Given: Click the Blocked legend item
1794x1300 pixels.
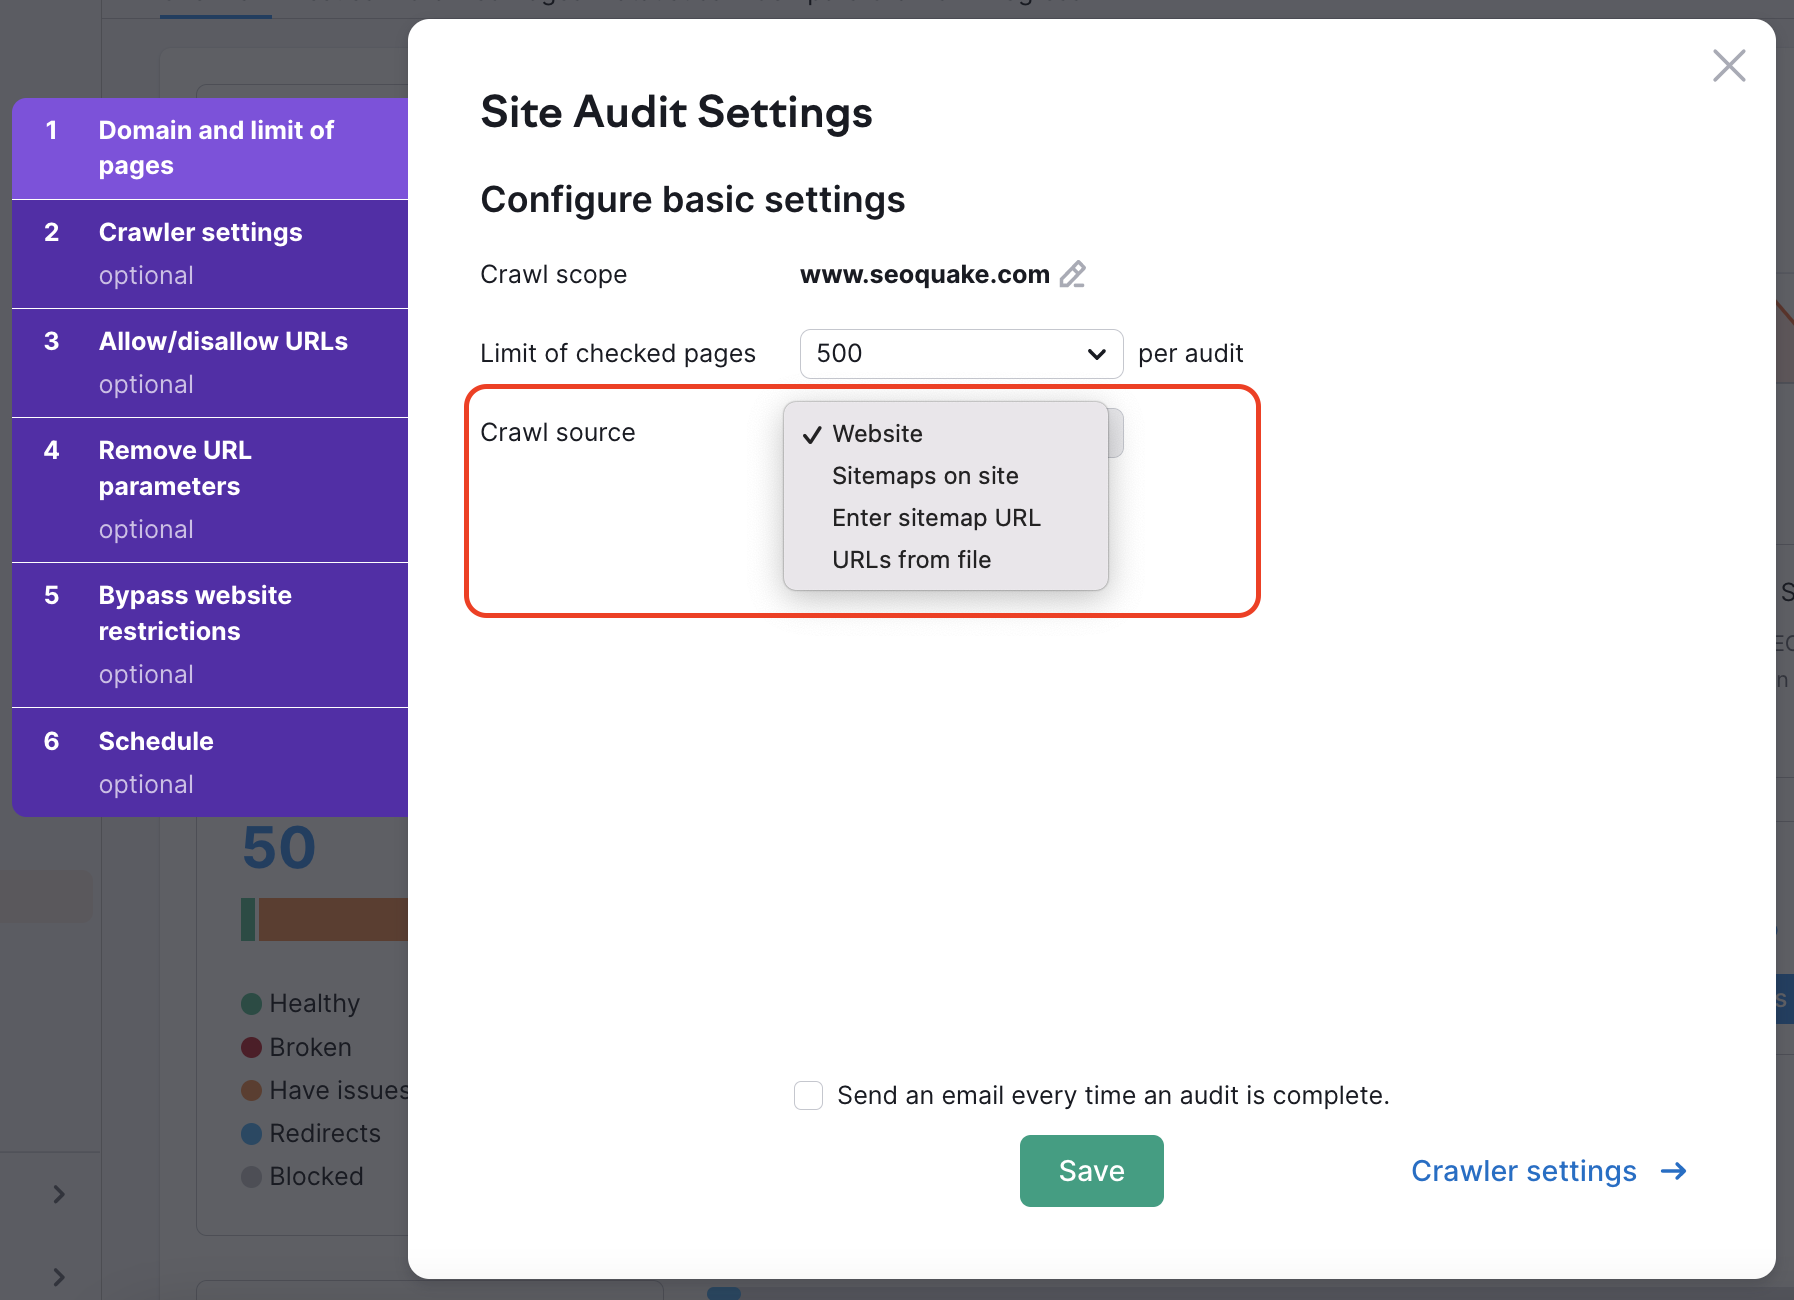Looking at the screenshot, I should click(303, 1176).
